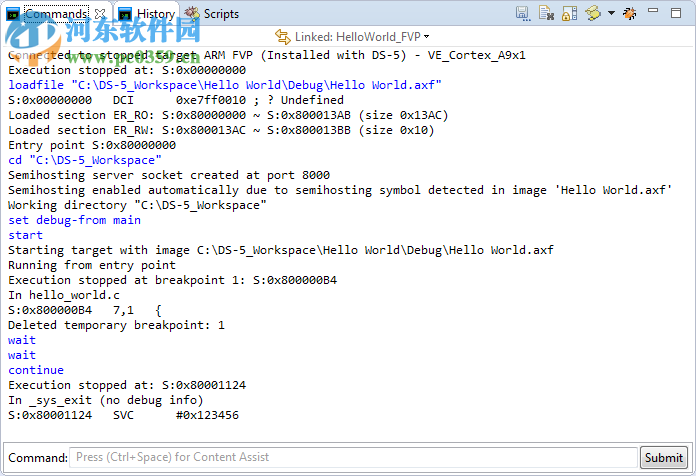The image size is (696, 476).
Task: Click the orange bug icon
Action: point(629,13)
